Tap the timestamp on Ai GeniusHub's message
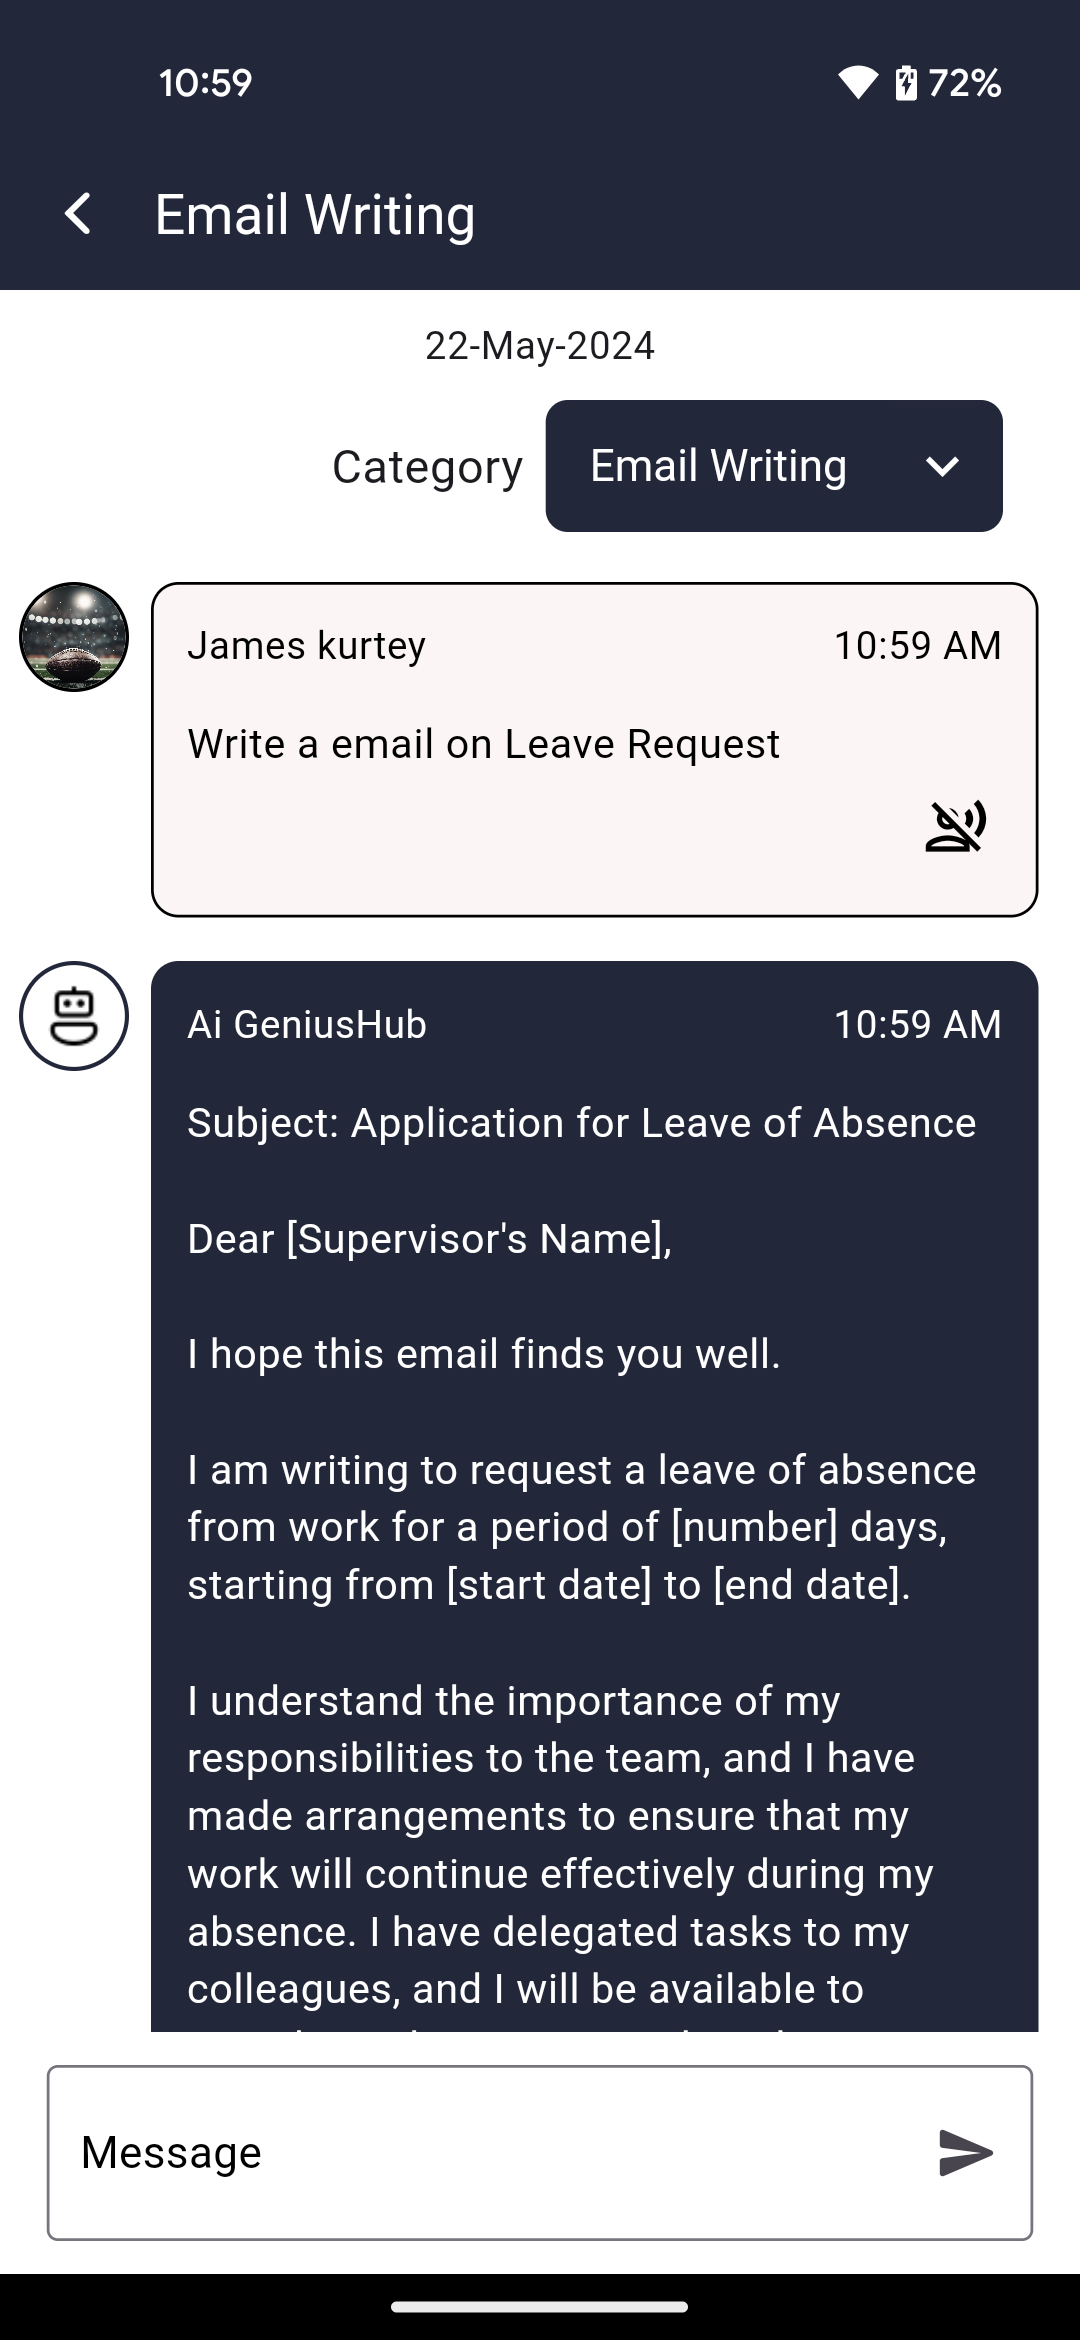This screenshot has height=2340, width=1080. click(917, 1025)
